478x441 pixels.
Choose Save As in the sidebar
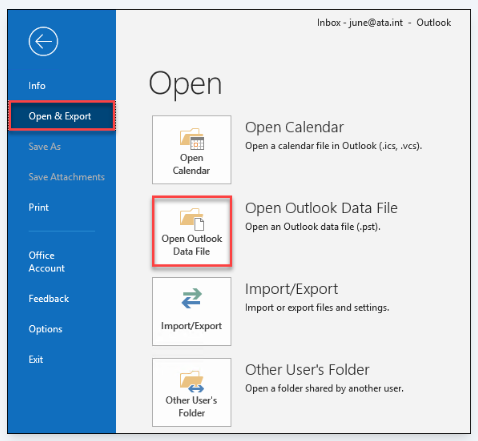(x=44, y=147)
